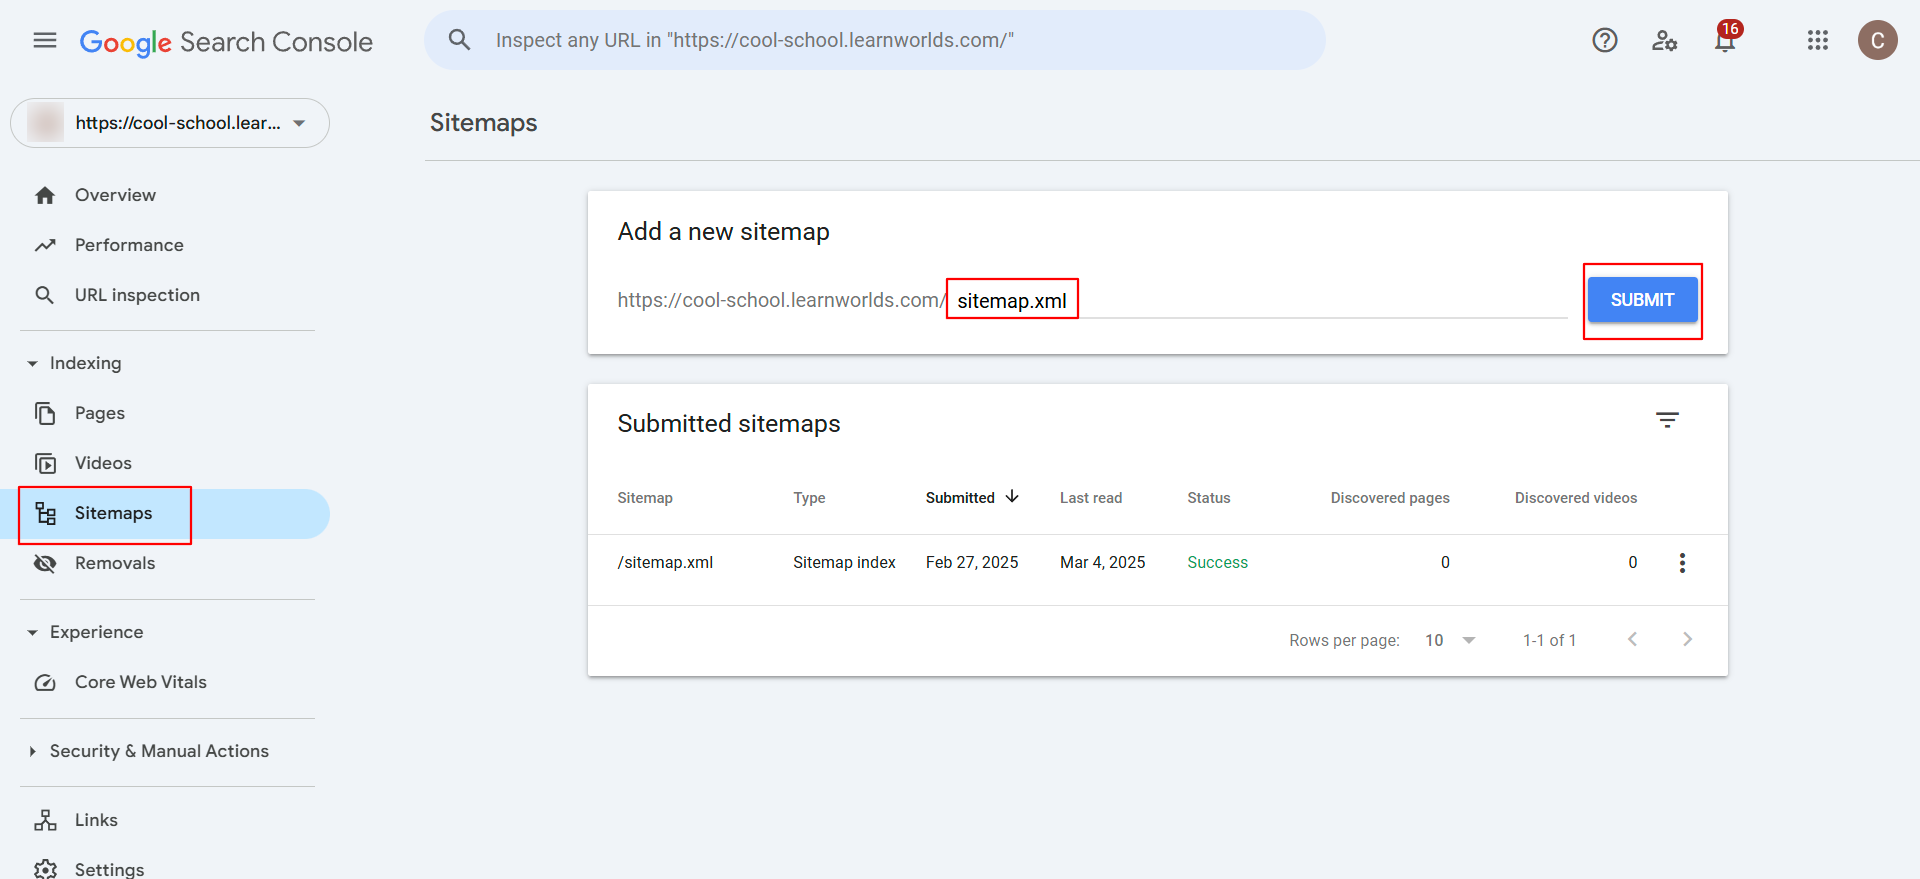Click the Discovered pages column header
The image size is (1920, 879).
(1390, 497)
